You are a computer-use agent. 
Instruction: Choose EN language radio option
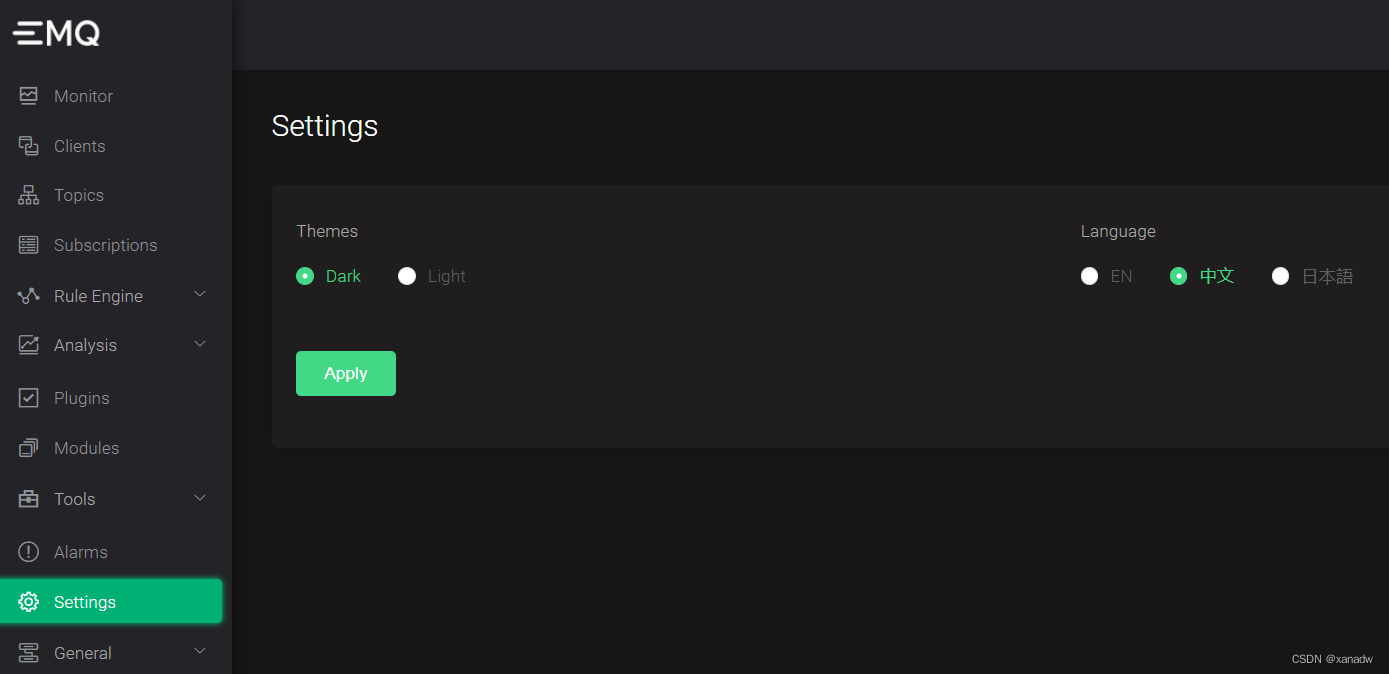coord(1090,276)
